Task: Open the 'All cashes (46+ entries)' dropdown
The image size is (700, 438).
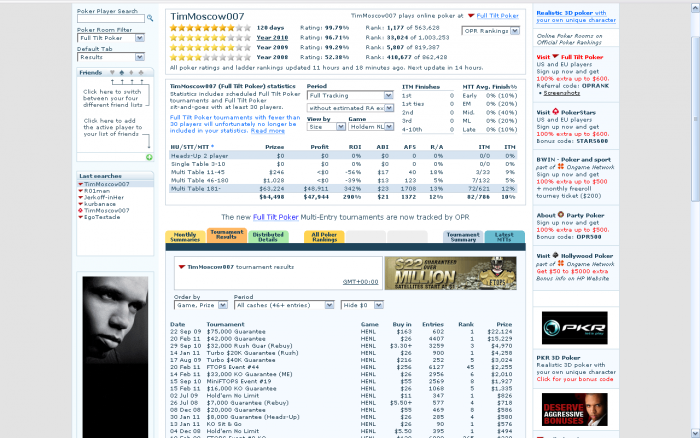Action: (284, 305)
